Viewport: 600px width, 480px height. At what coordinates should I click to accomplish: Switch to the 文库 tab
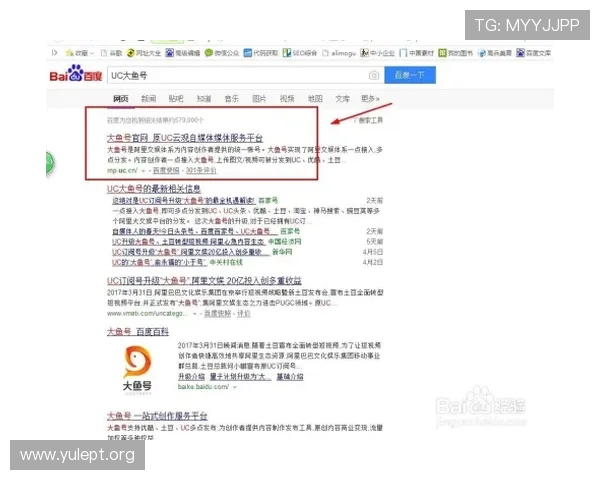[342, 99]
